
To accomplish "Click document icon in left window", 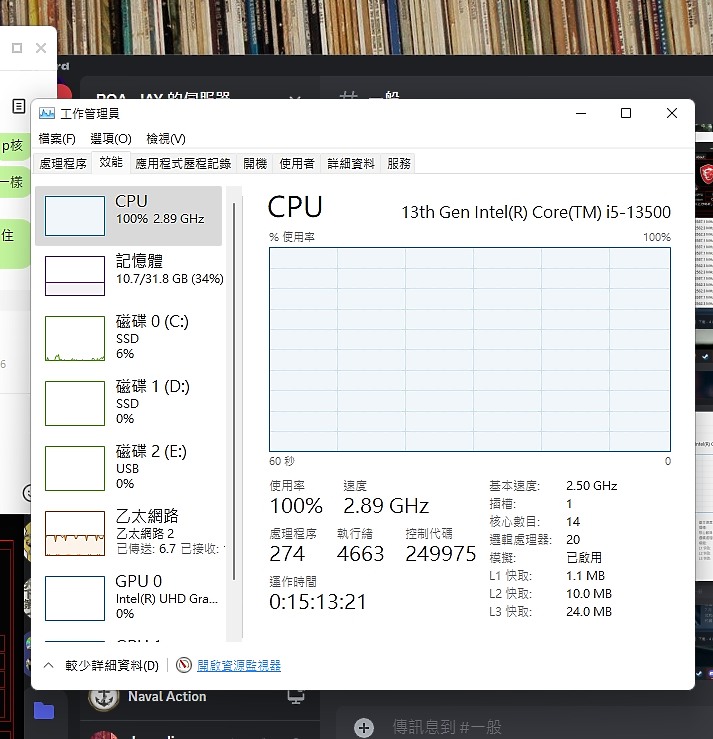I will pos(18,106).
